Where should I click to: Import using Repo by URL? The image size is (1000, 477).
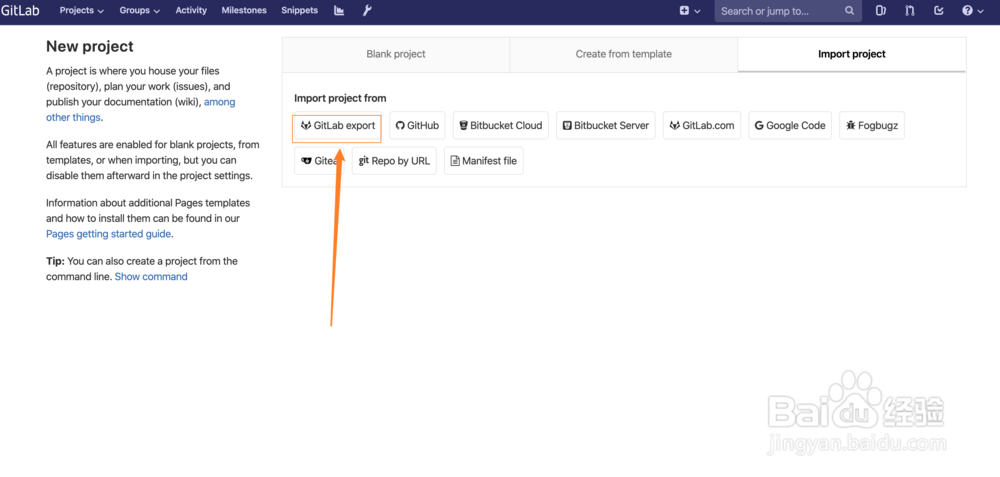click(x=394, y=161)
